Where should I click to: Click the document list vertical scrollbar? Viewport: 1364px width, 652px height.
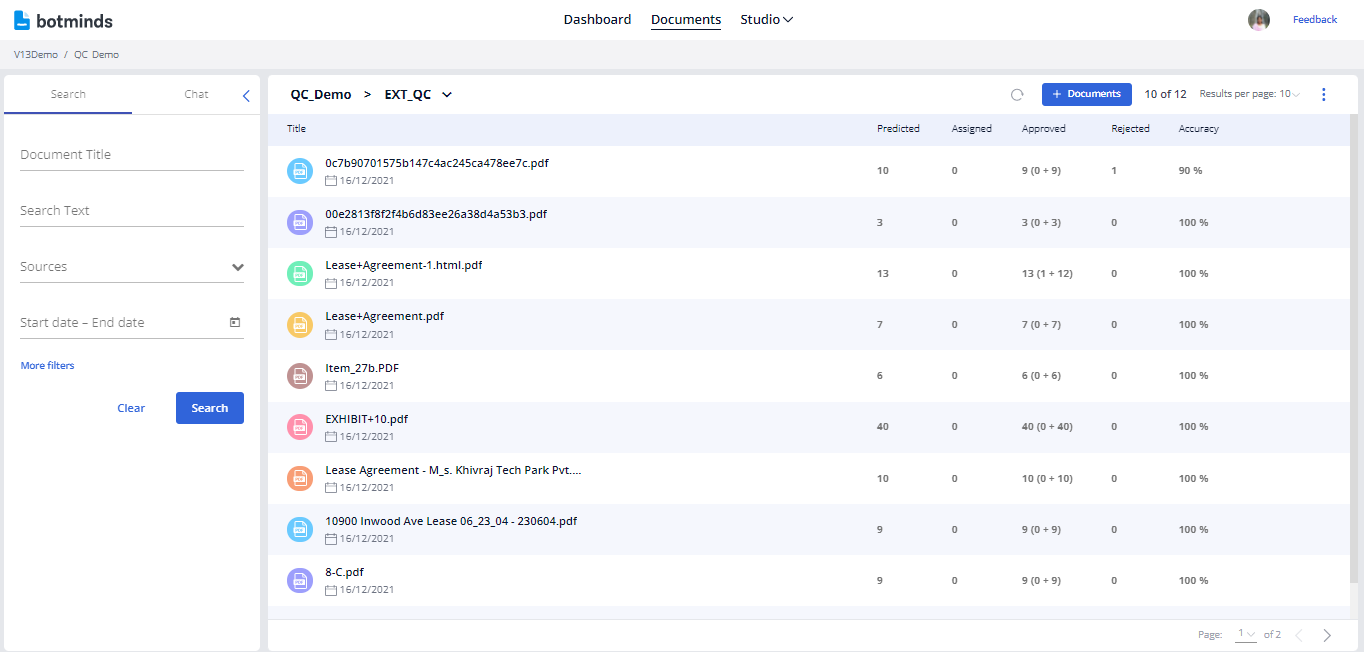tap(1354, 350)
